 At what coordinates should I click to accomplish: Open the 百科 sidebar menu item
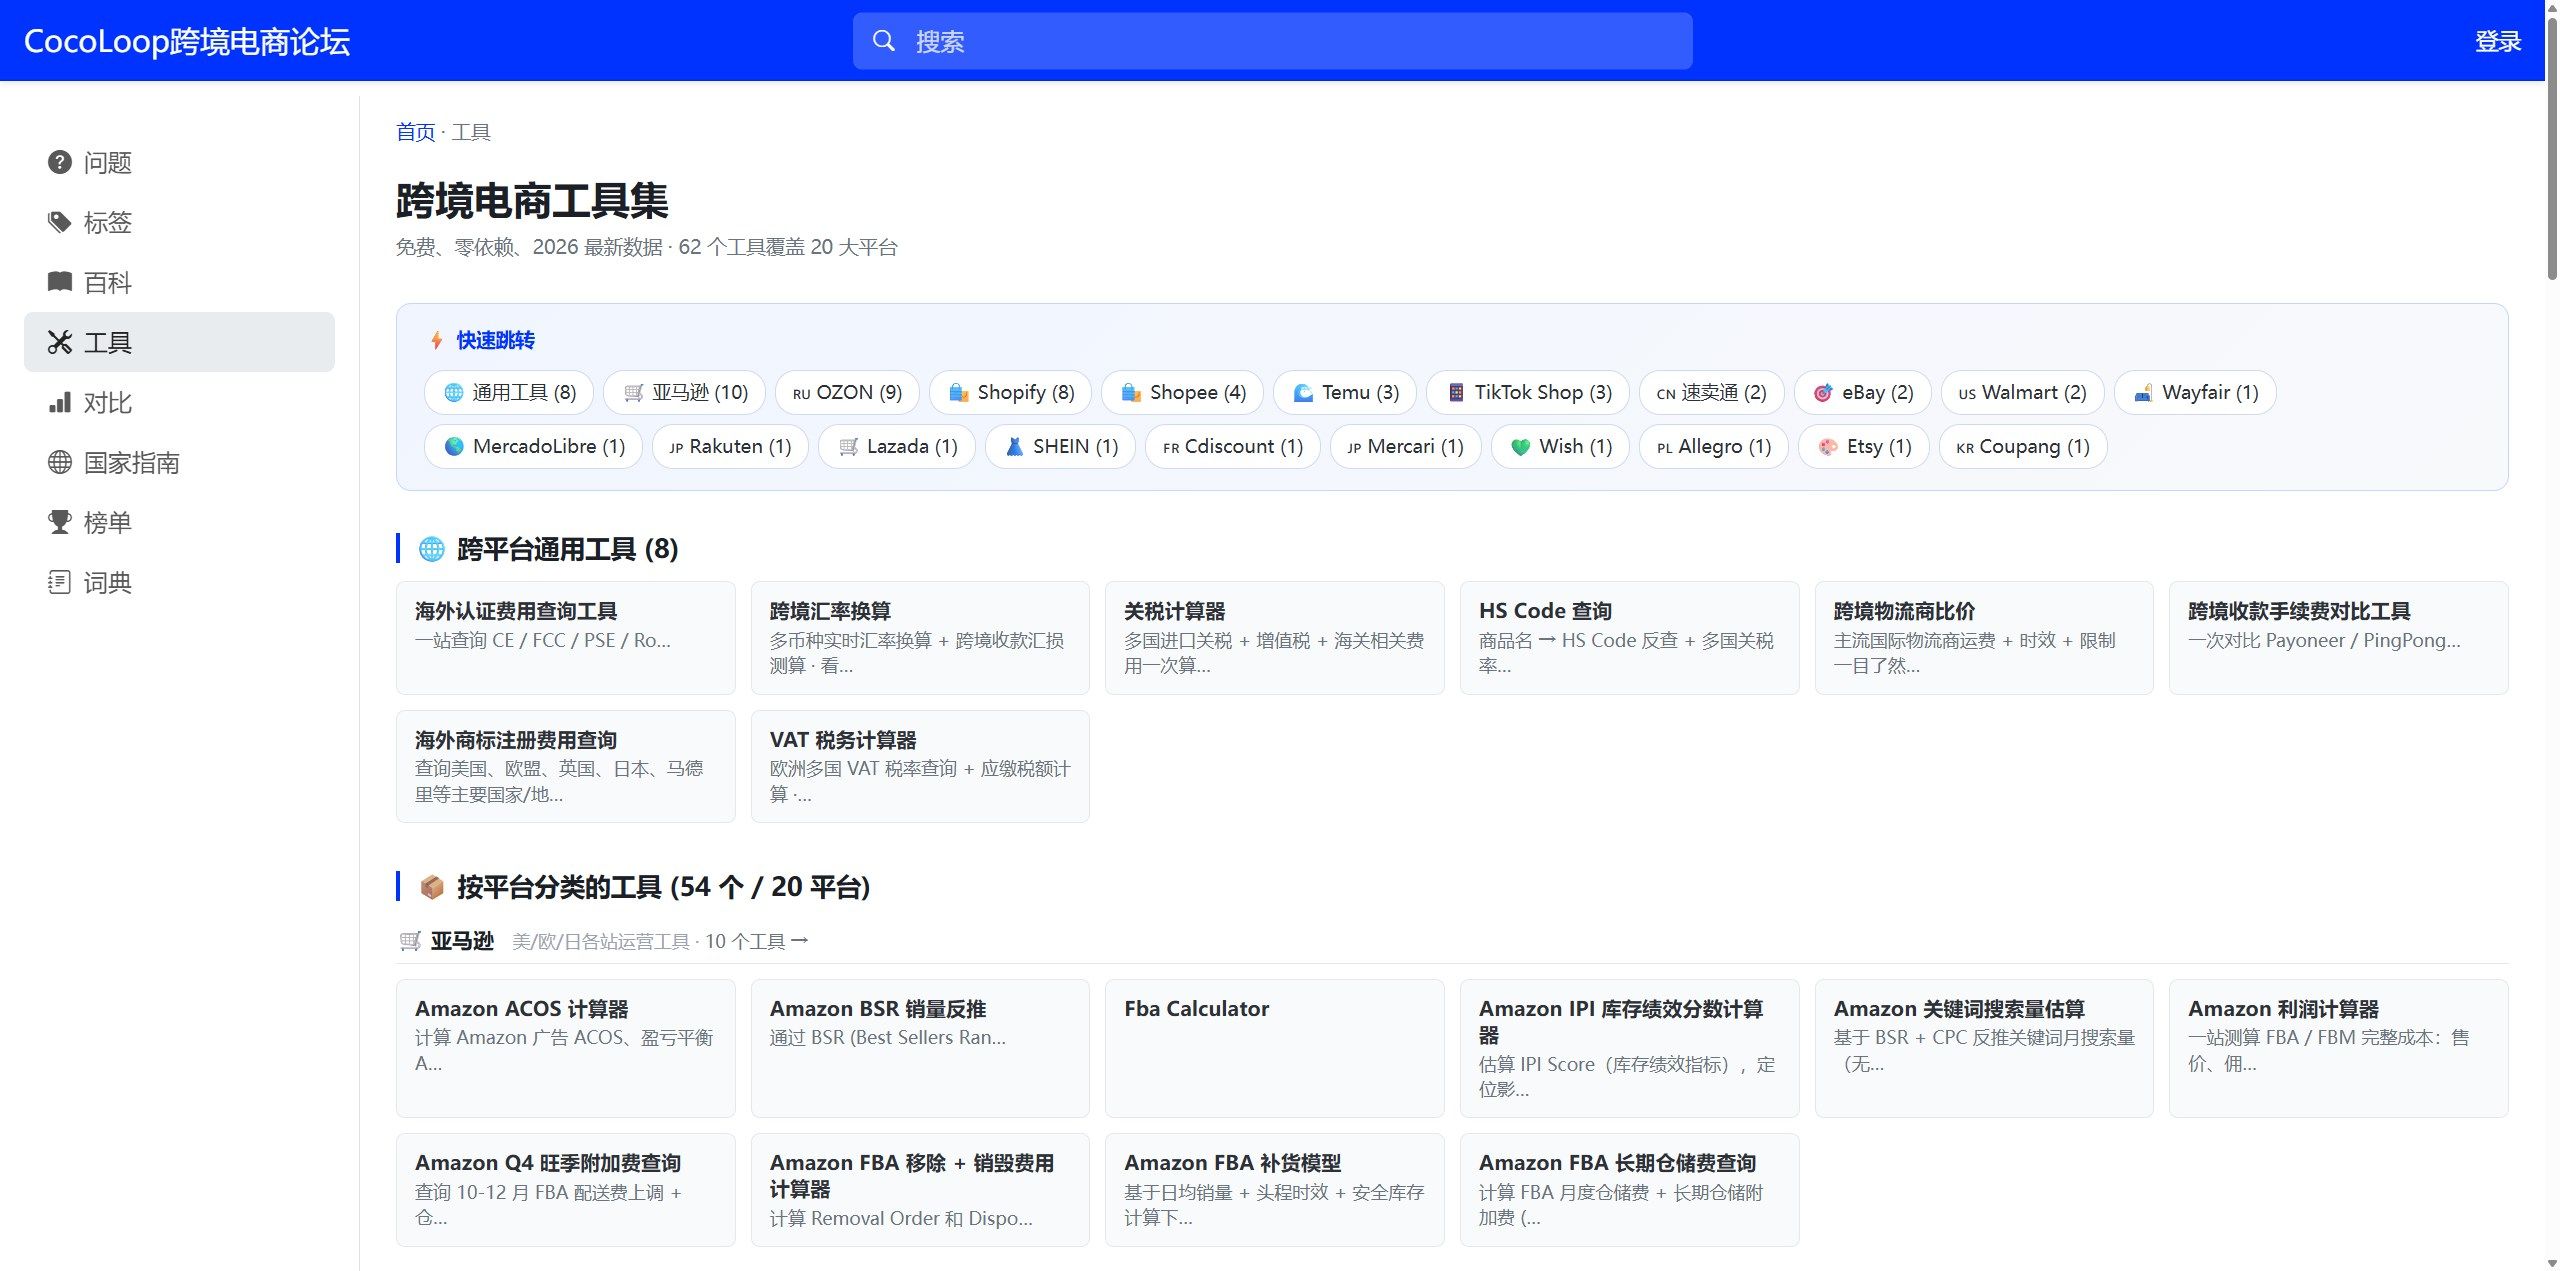pyautogui.click(x=179, y=282)
